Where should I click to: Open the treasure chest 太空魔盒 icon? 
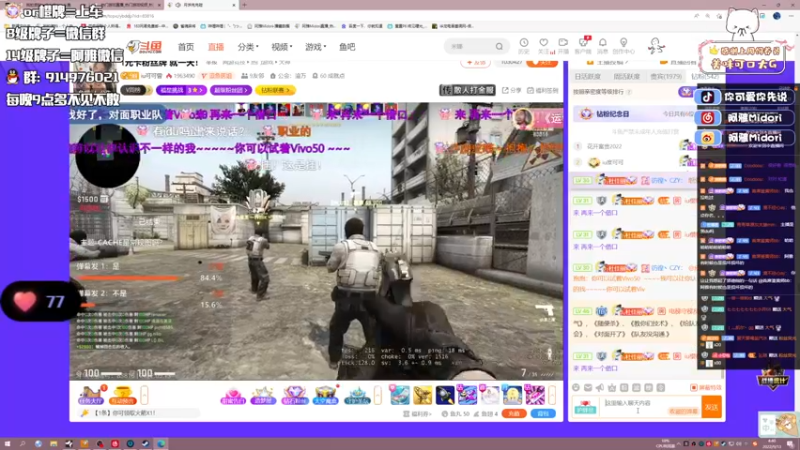click(325, 395)
